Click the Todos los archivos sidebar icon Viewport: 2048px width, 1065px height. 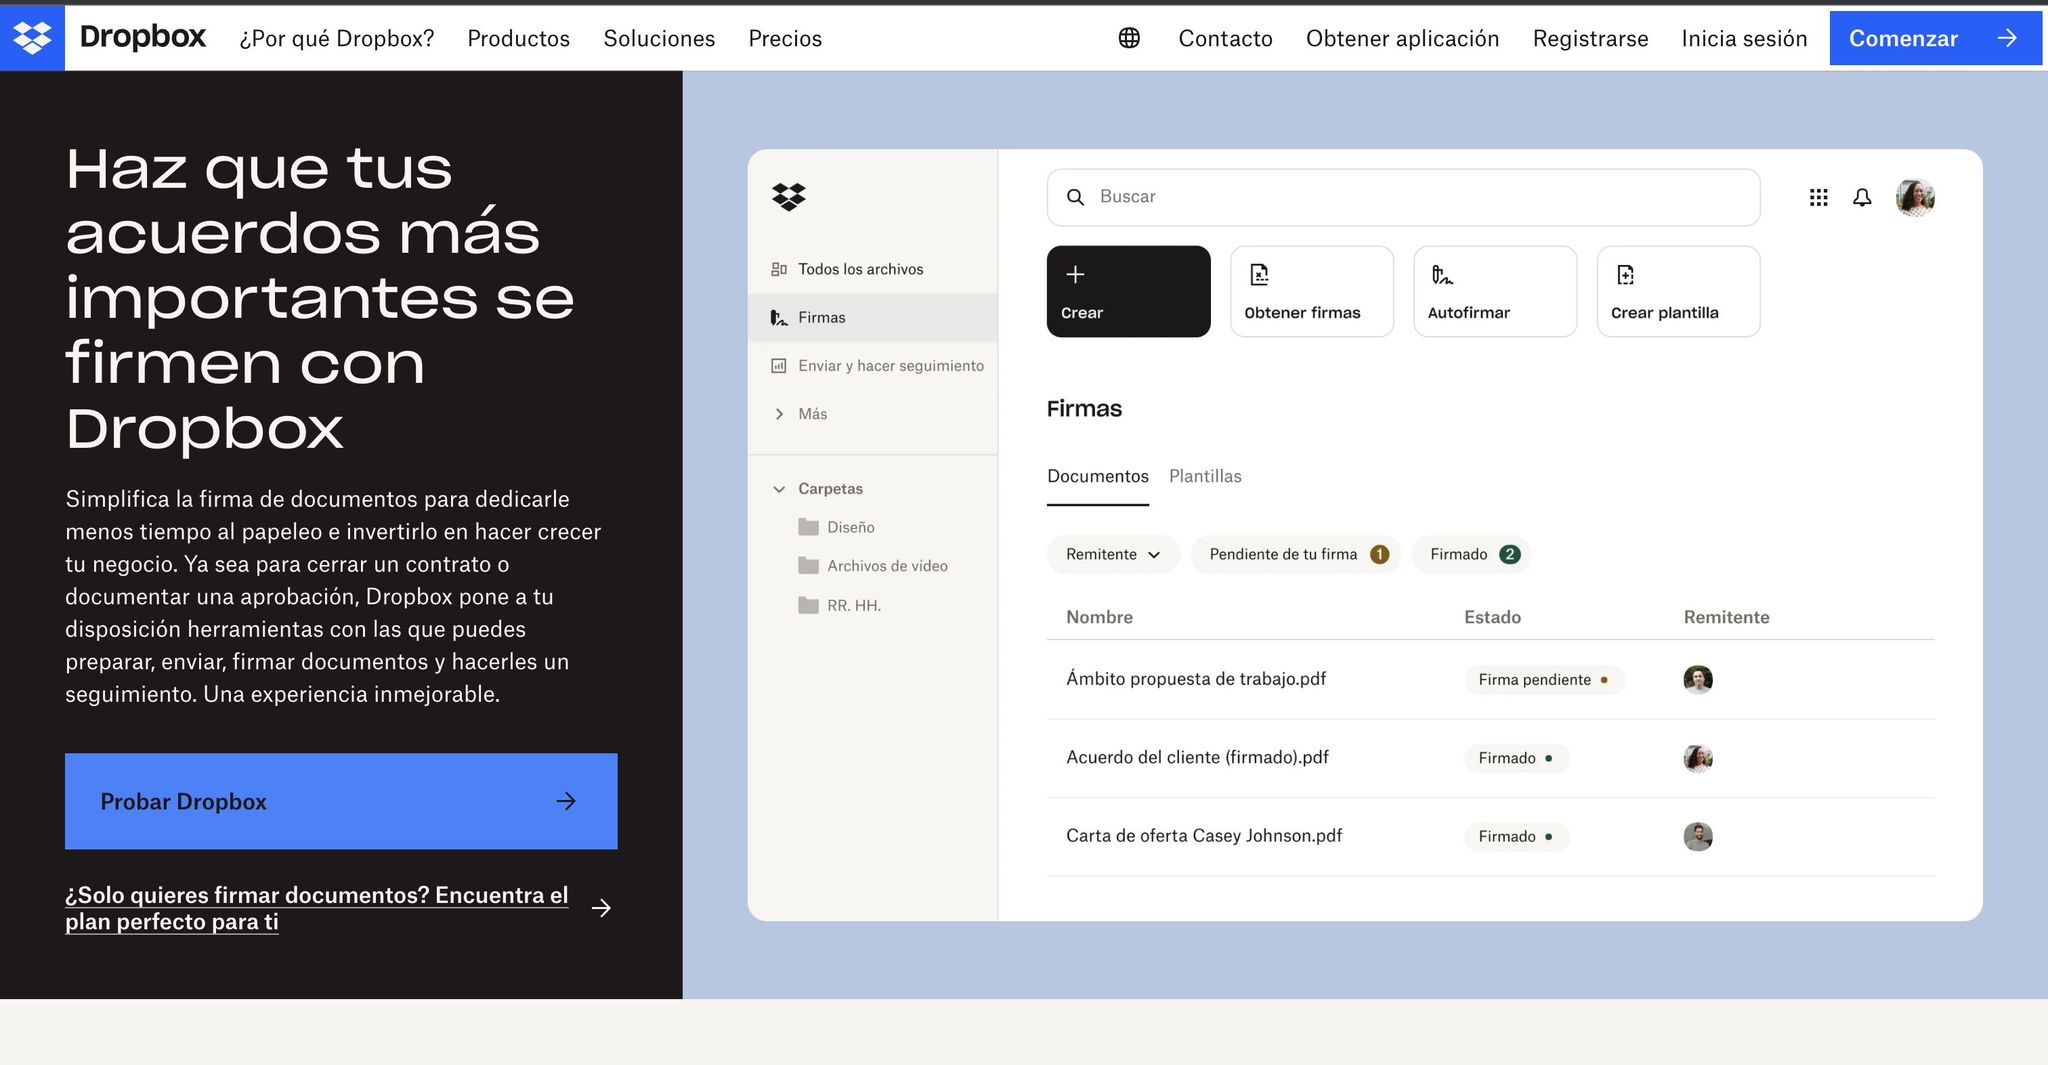point(779,269)
